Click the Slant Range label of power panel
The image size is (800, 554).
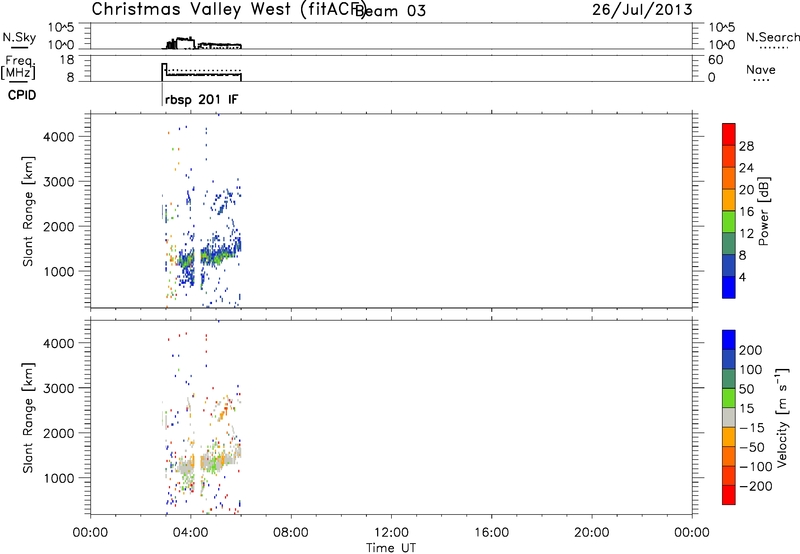28,211
